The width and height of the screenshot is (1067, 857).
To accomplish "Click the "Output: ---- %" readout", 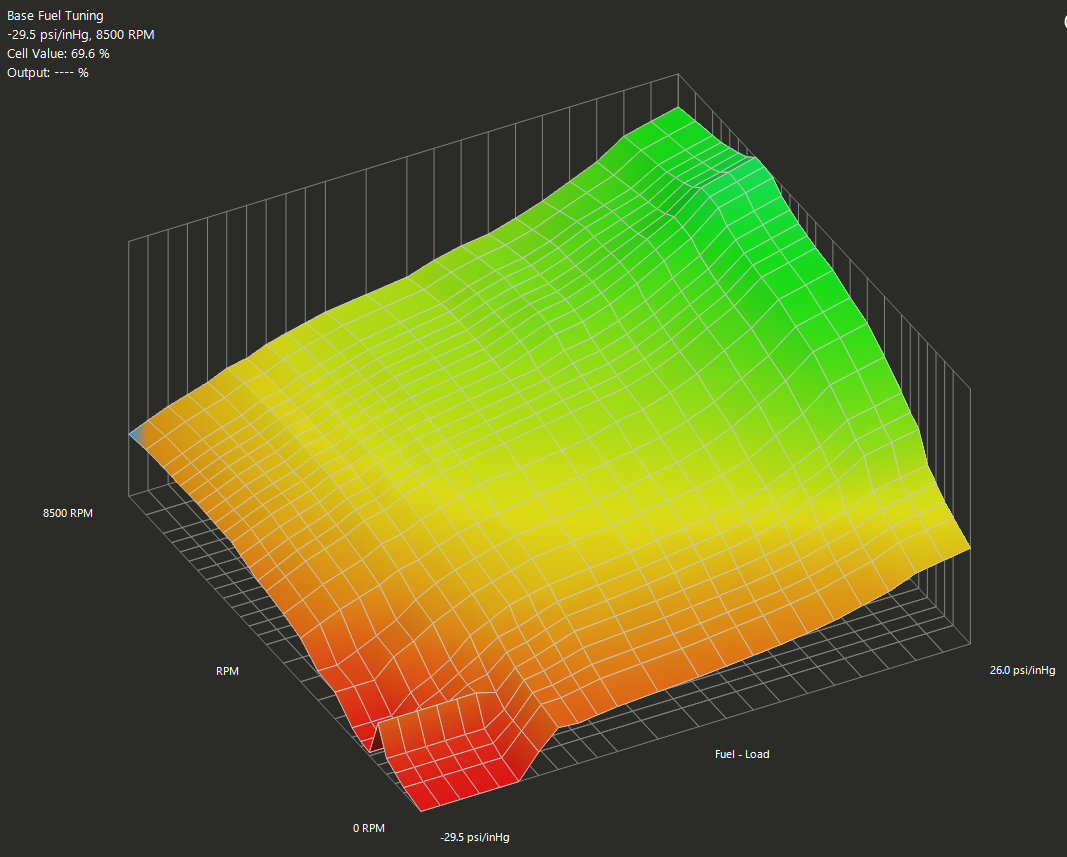I will [48, 73].
